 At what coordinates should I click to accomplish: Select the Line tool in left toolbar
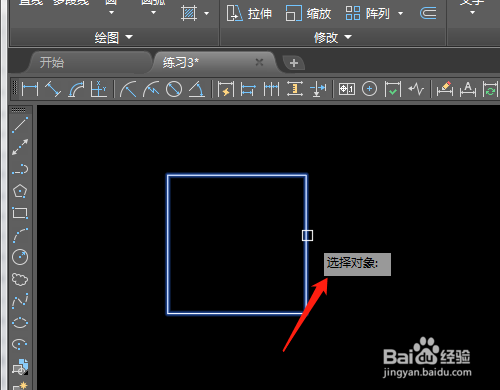pos(20,125)
